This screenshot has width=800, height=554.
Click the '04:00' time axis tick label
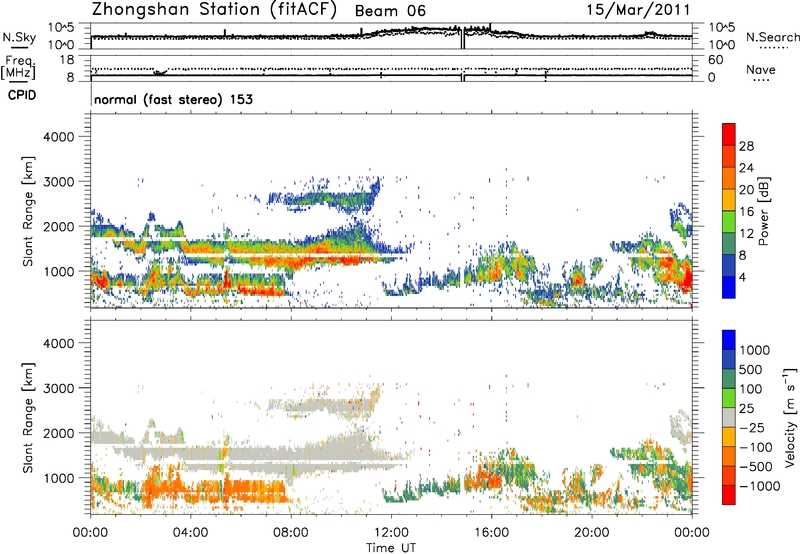pyautogui.click(x=190, y=533)
